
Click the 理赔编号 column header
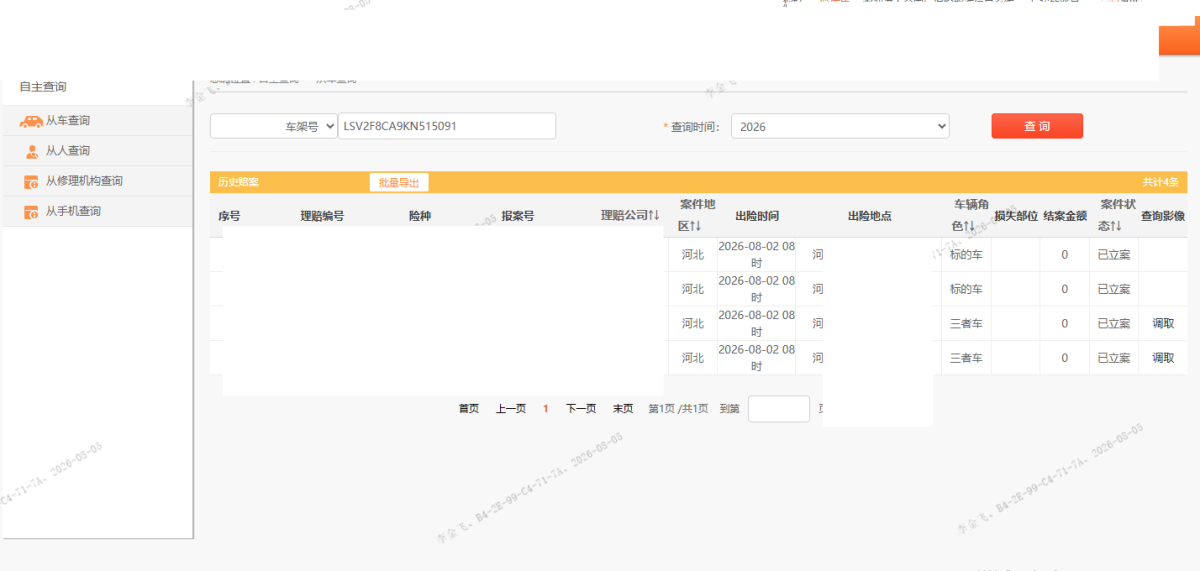322,216
